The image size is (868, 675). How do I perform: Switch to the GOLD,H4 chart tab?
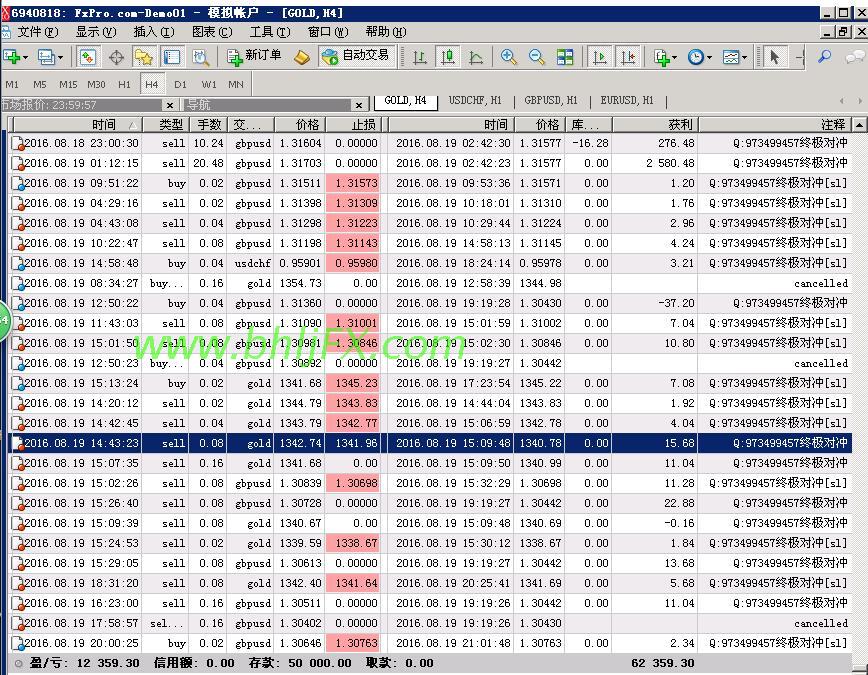tap(405, 101)
